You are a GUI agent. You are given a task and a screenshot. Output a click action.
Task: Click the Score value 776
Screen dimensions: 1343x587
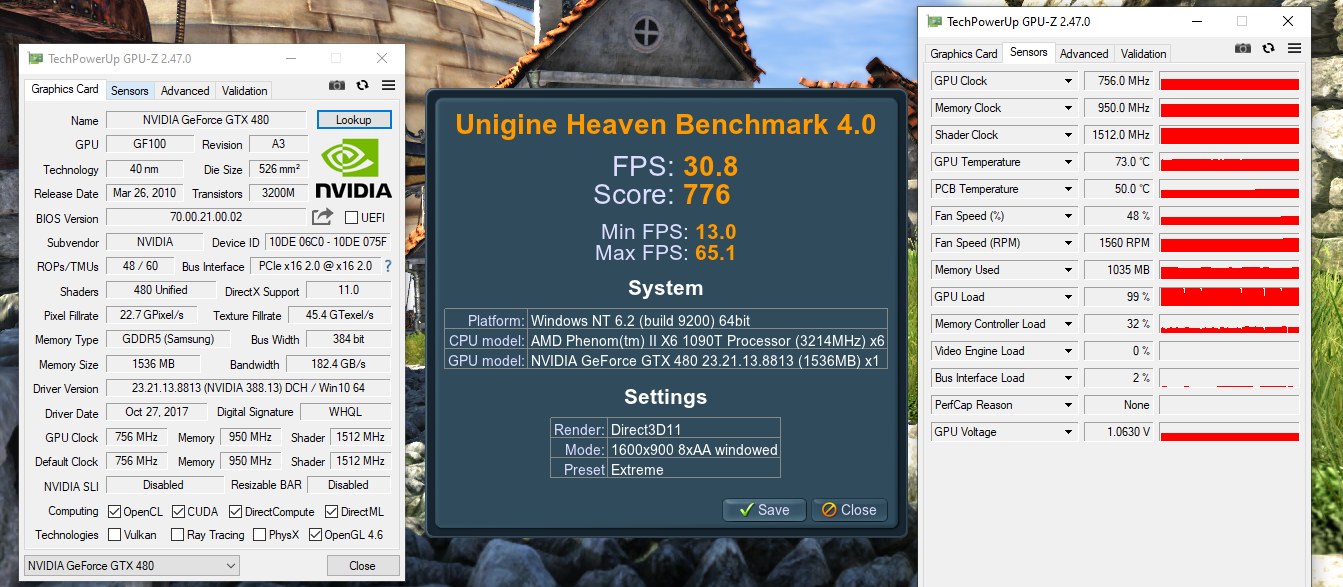707,194
